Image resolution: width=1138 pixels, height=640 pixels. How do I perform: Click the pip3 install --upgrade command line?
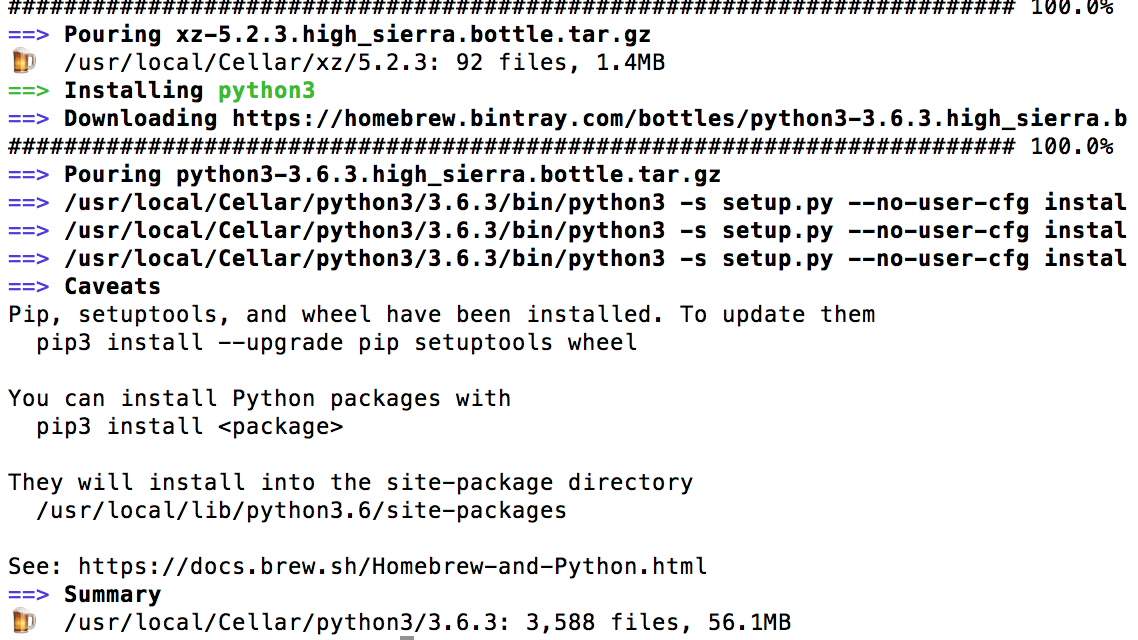(x=337, y=343)
